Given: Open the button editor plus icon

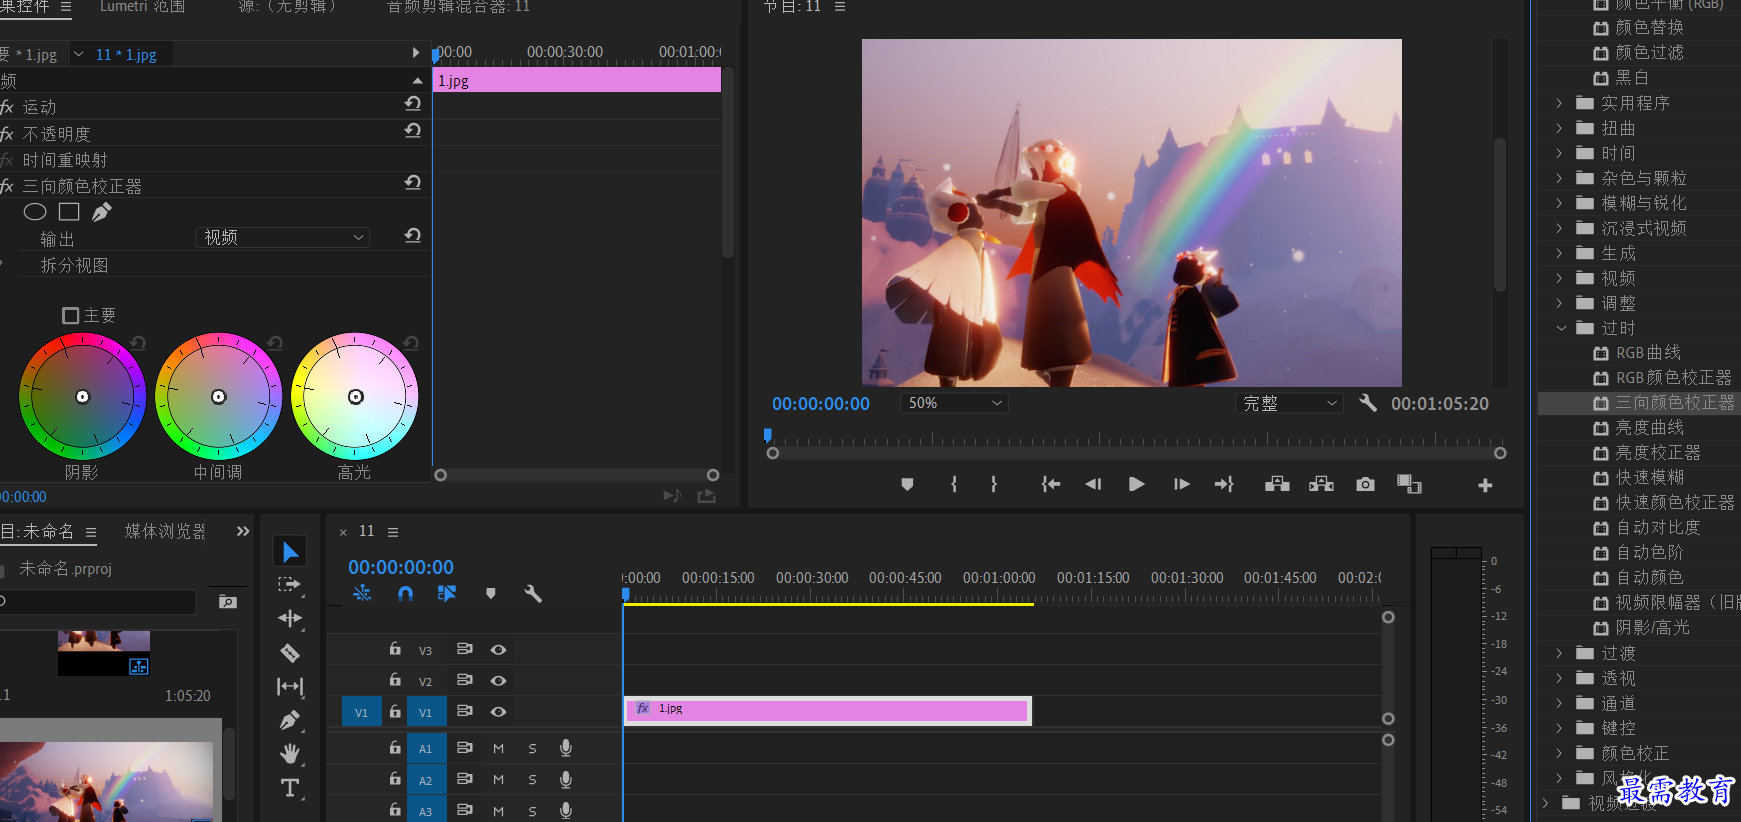Looking at the screenshot, I should pos(1485,485).
